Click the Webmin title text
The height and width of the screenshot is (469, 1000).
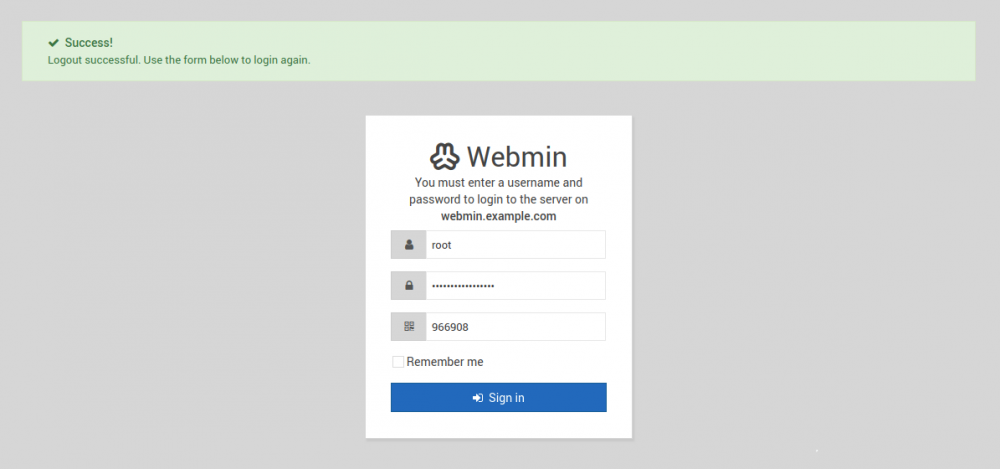(x=517, y=156)
